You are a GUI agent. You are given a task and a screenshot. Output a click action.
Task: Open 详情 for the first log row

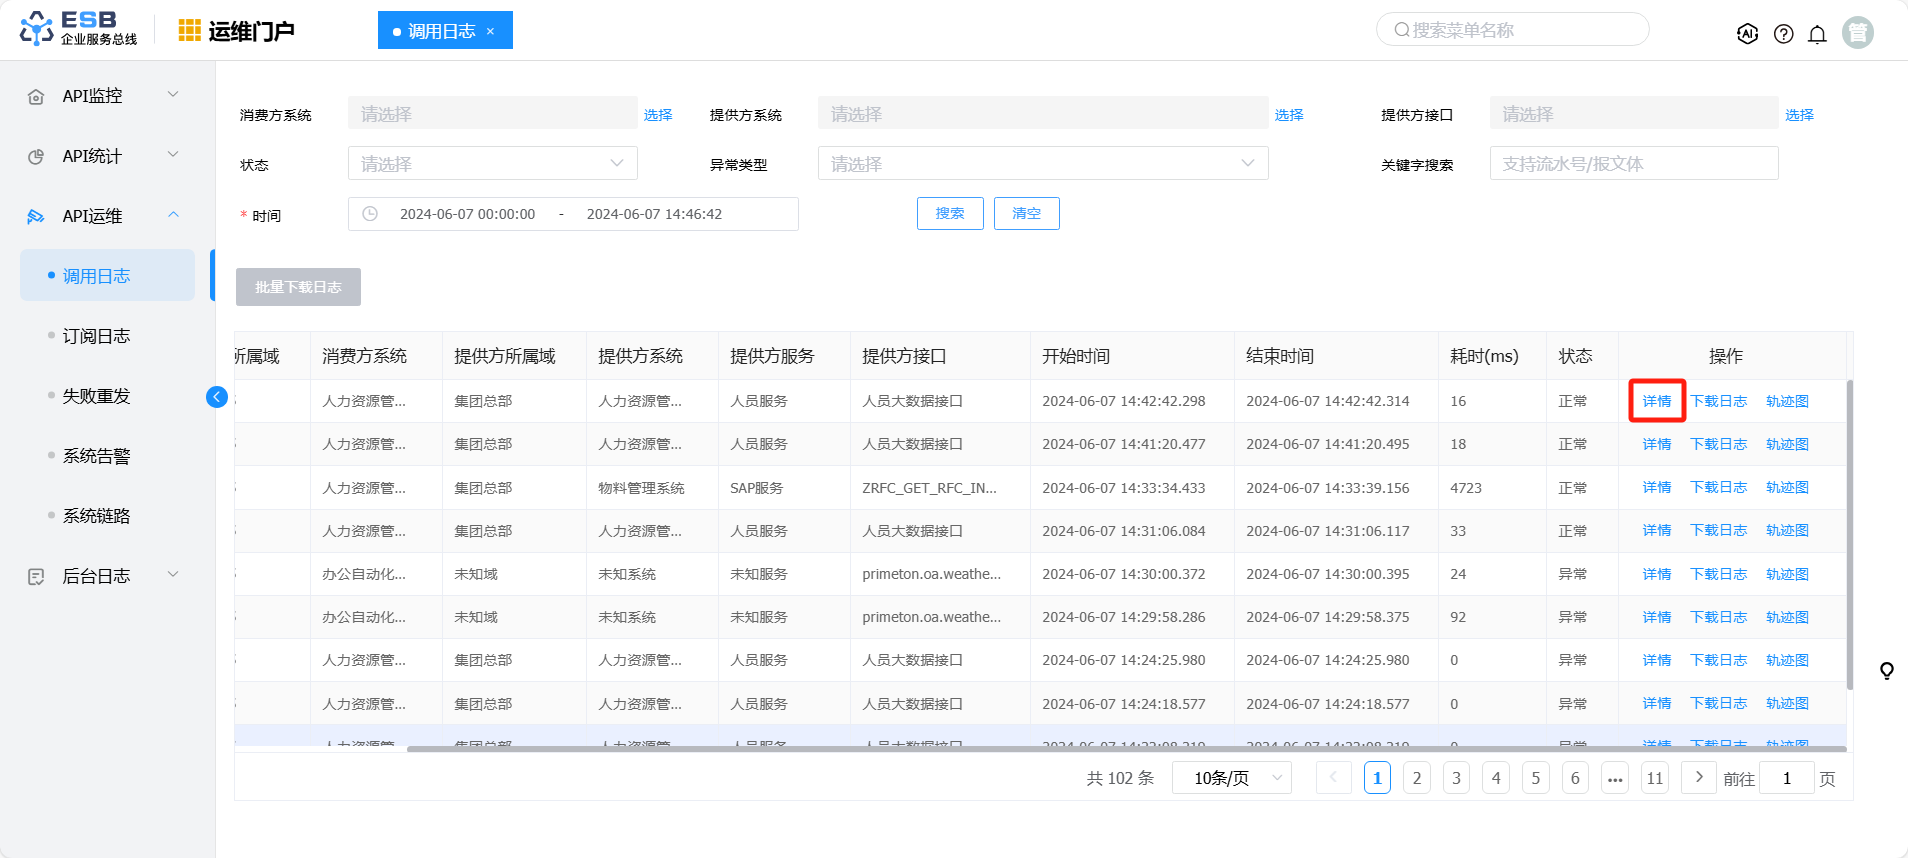click(x=1656, y=401)
